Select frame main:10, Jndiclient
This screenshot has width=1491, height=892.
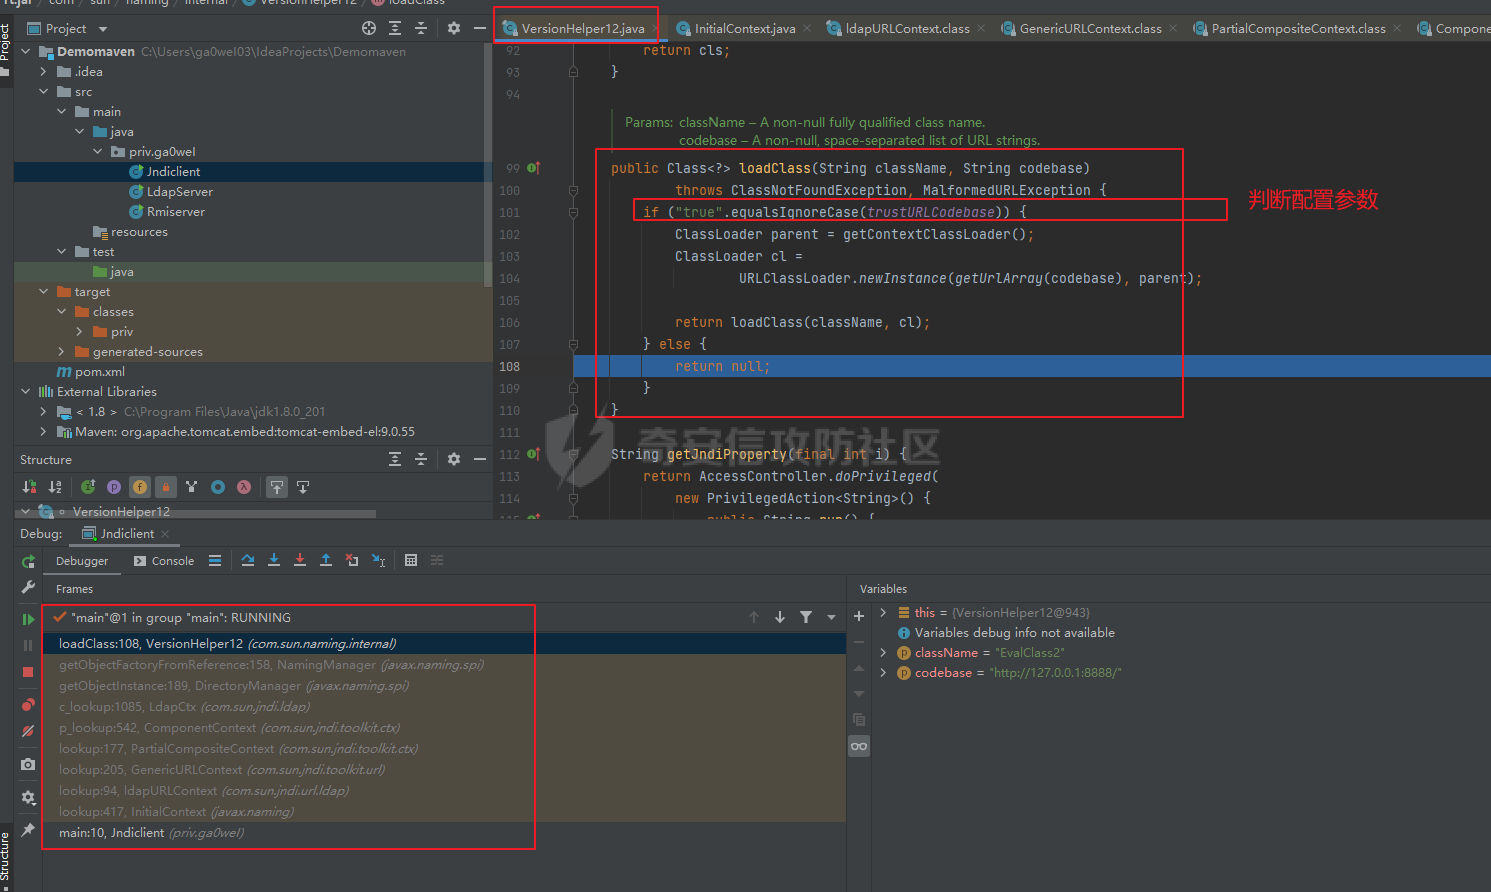tap(444, 832)
